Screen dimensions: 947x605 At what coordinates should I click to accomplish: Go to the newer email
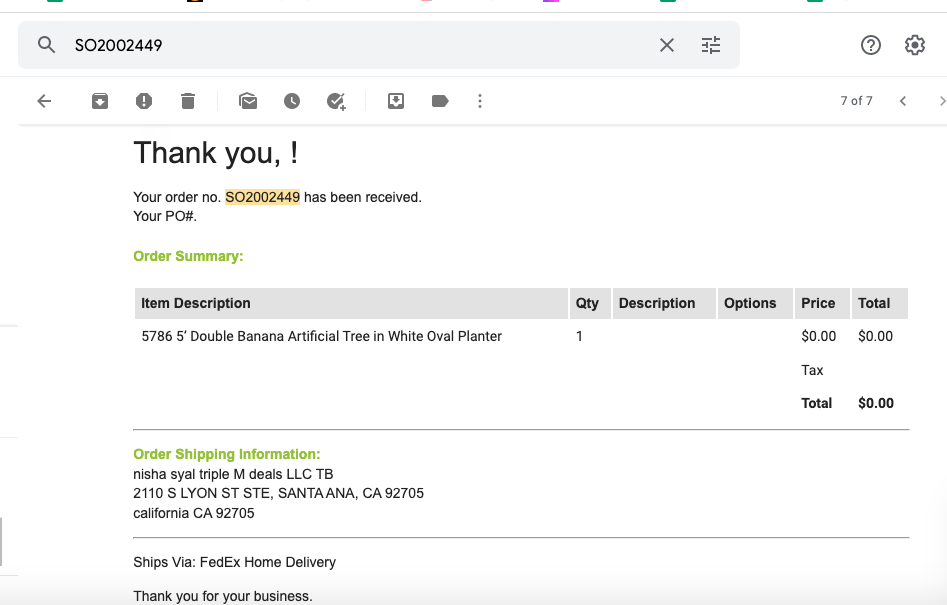click(x=903, y=101)
